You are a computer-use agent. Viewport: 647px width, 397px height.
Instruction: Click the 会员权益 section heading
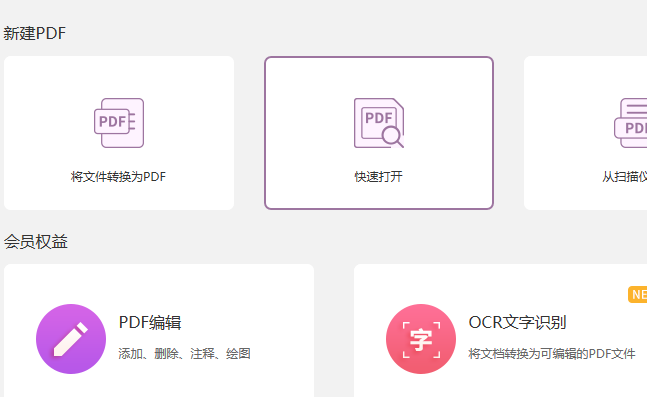point(36,242)
